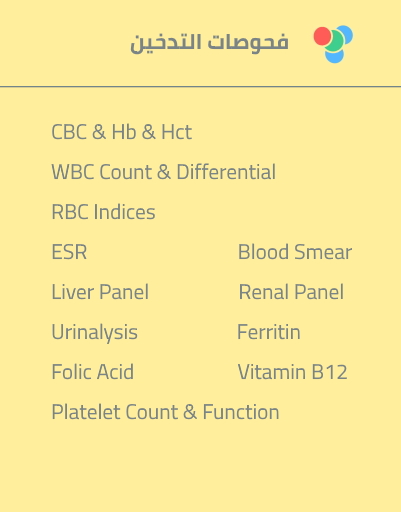Click the green circle in the logo
The width and height of the screenshot is (401, 512).
point(334,41)
